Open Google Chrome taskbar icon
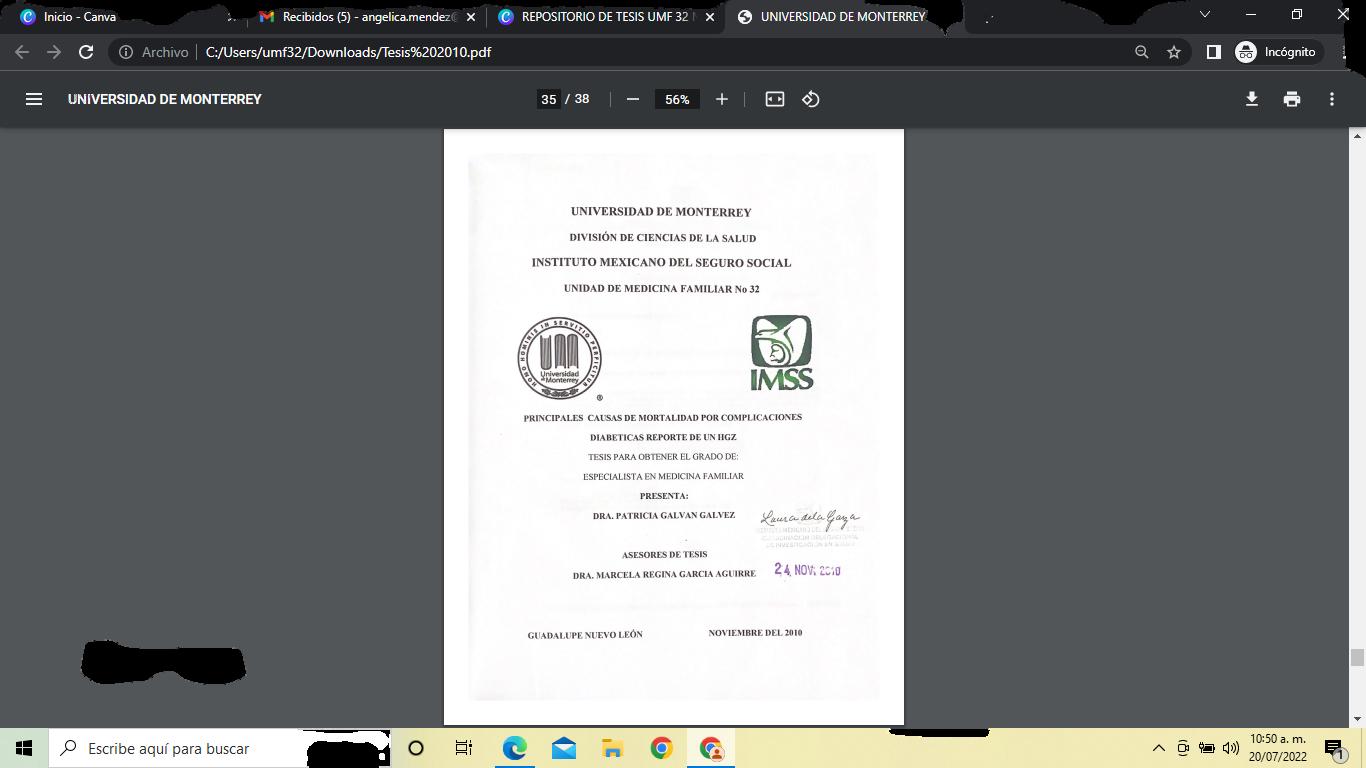Image resolution: width=1366 pixels, height=768 pixels. [661, 748]
